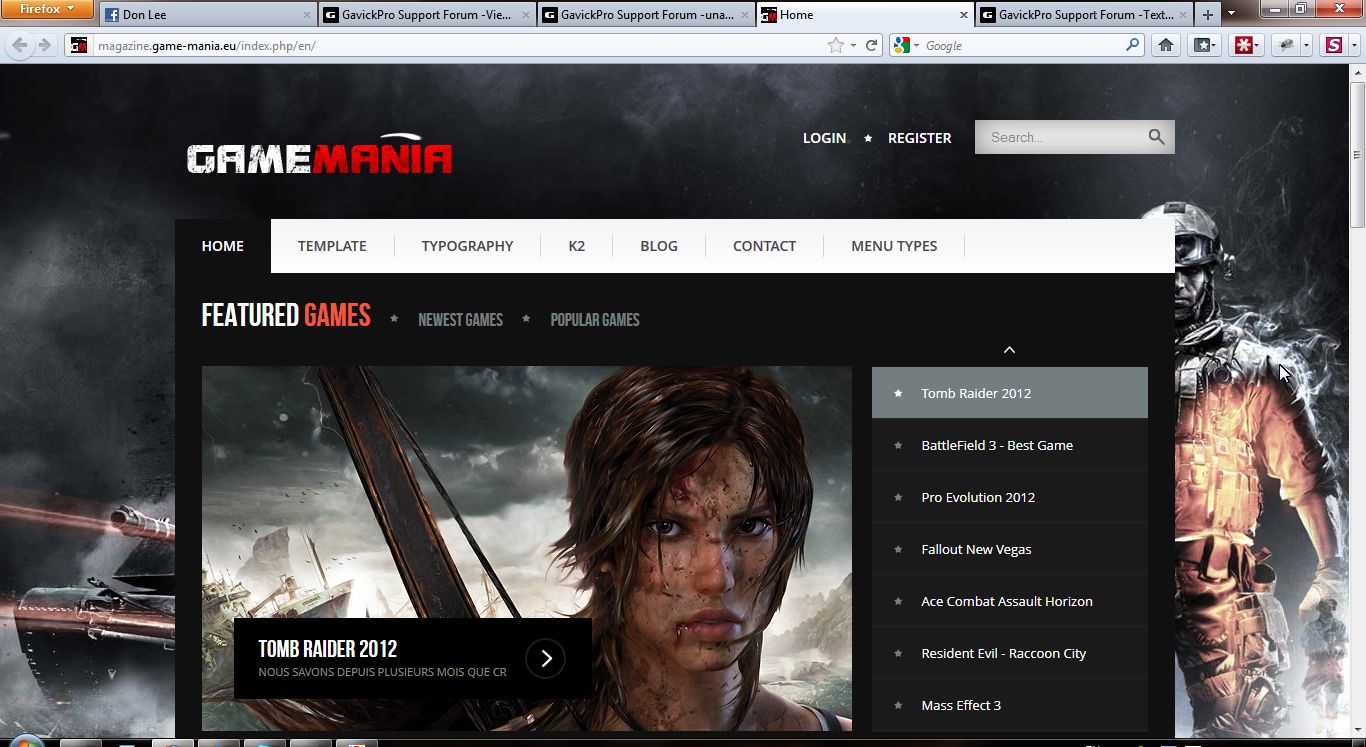Select Tomb Raider 2012 in games list
The height and width of the screenshot is (747, 1366).
tap(1010, 393)
